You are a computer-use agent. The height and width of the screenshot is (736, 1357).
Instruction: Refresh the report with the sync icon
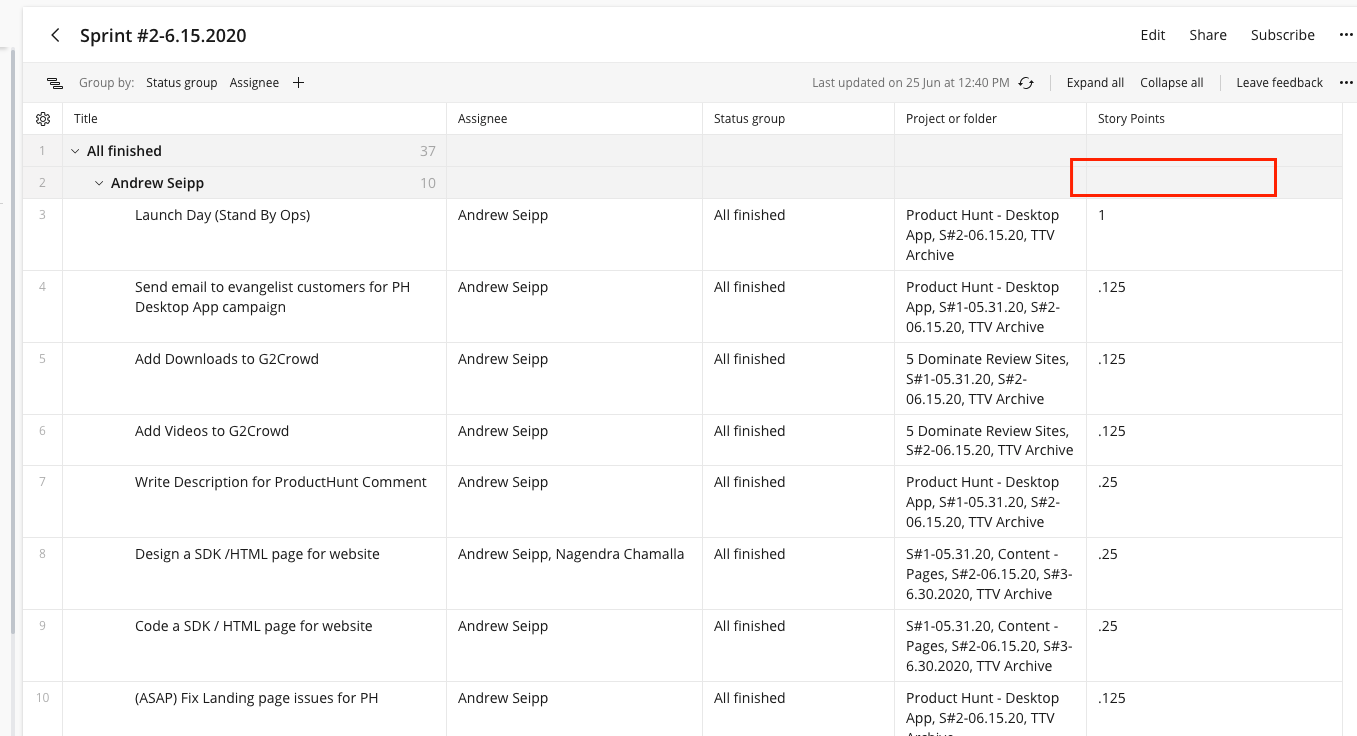[x=1026, y=83]
